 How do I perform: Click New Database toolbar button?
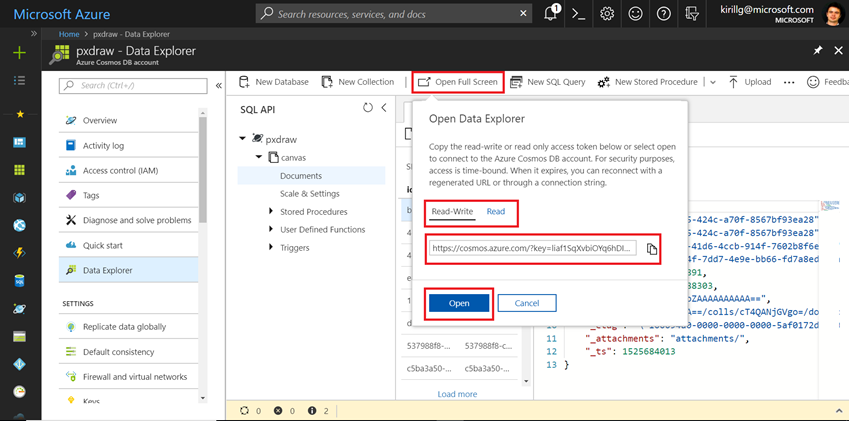(274, 82)
